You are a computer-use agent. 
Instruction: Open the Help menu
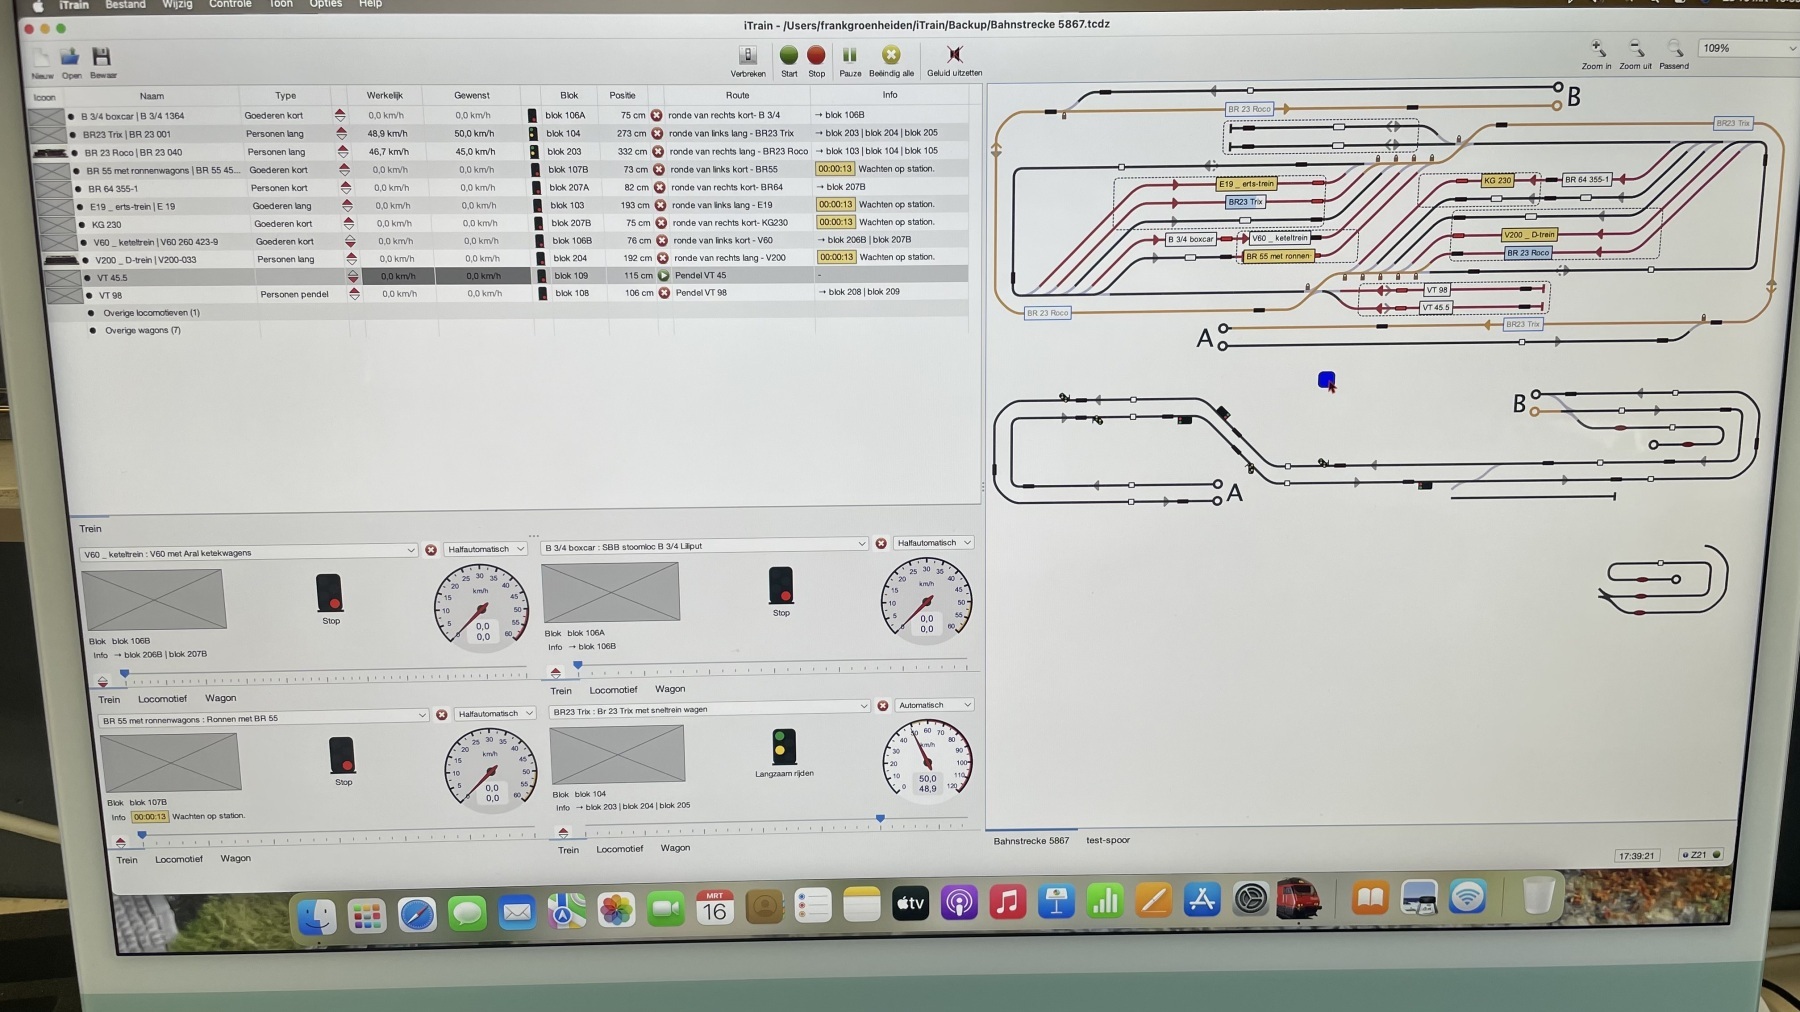click(370, 5)
